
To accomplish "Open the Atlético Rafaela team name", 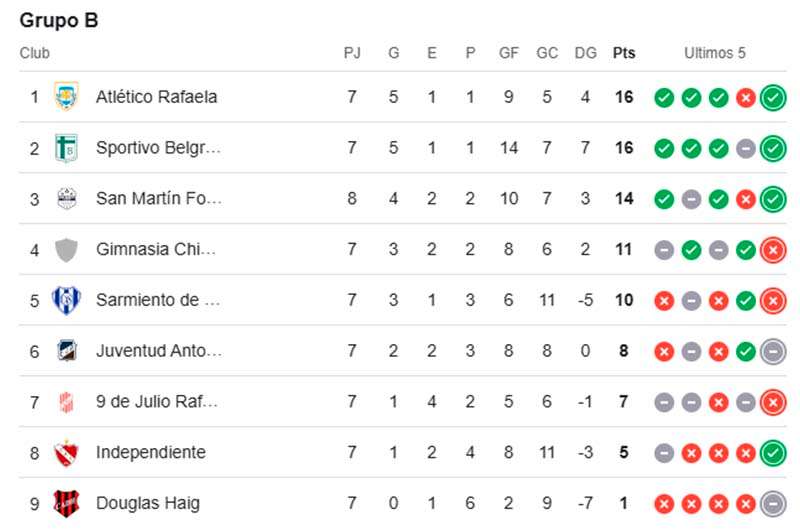I will coord(156,96).
